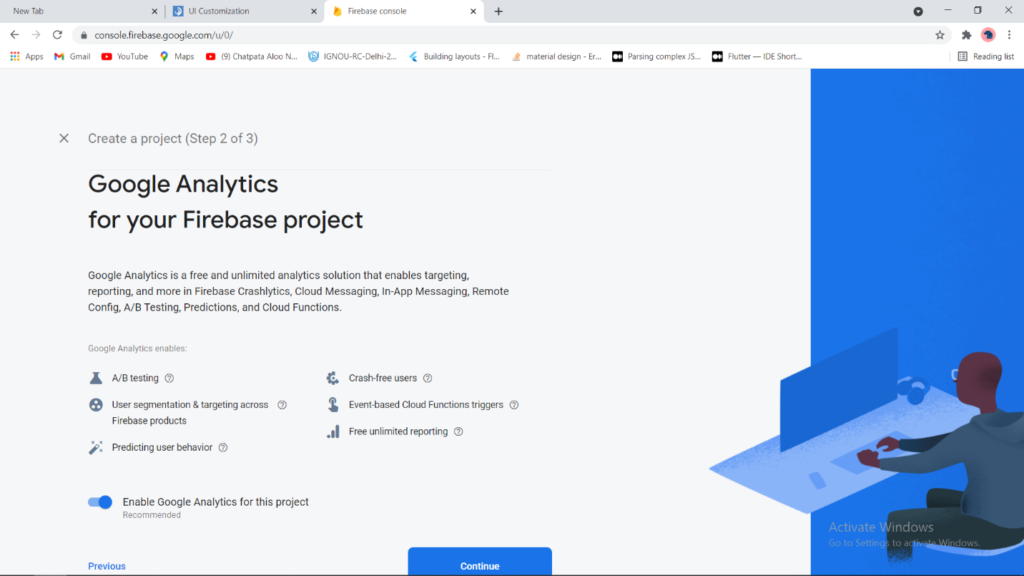Viewport: 1024px width, 576px height.
Task: Open the Chrome profile avatar
Action: (x=988, y=35)
